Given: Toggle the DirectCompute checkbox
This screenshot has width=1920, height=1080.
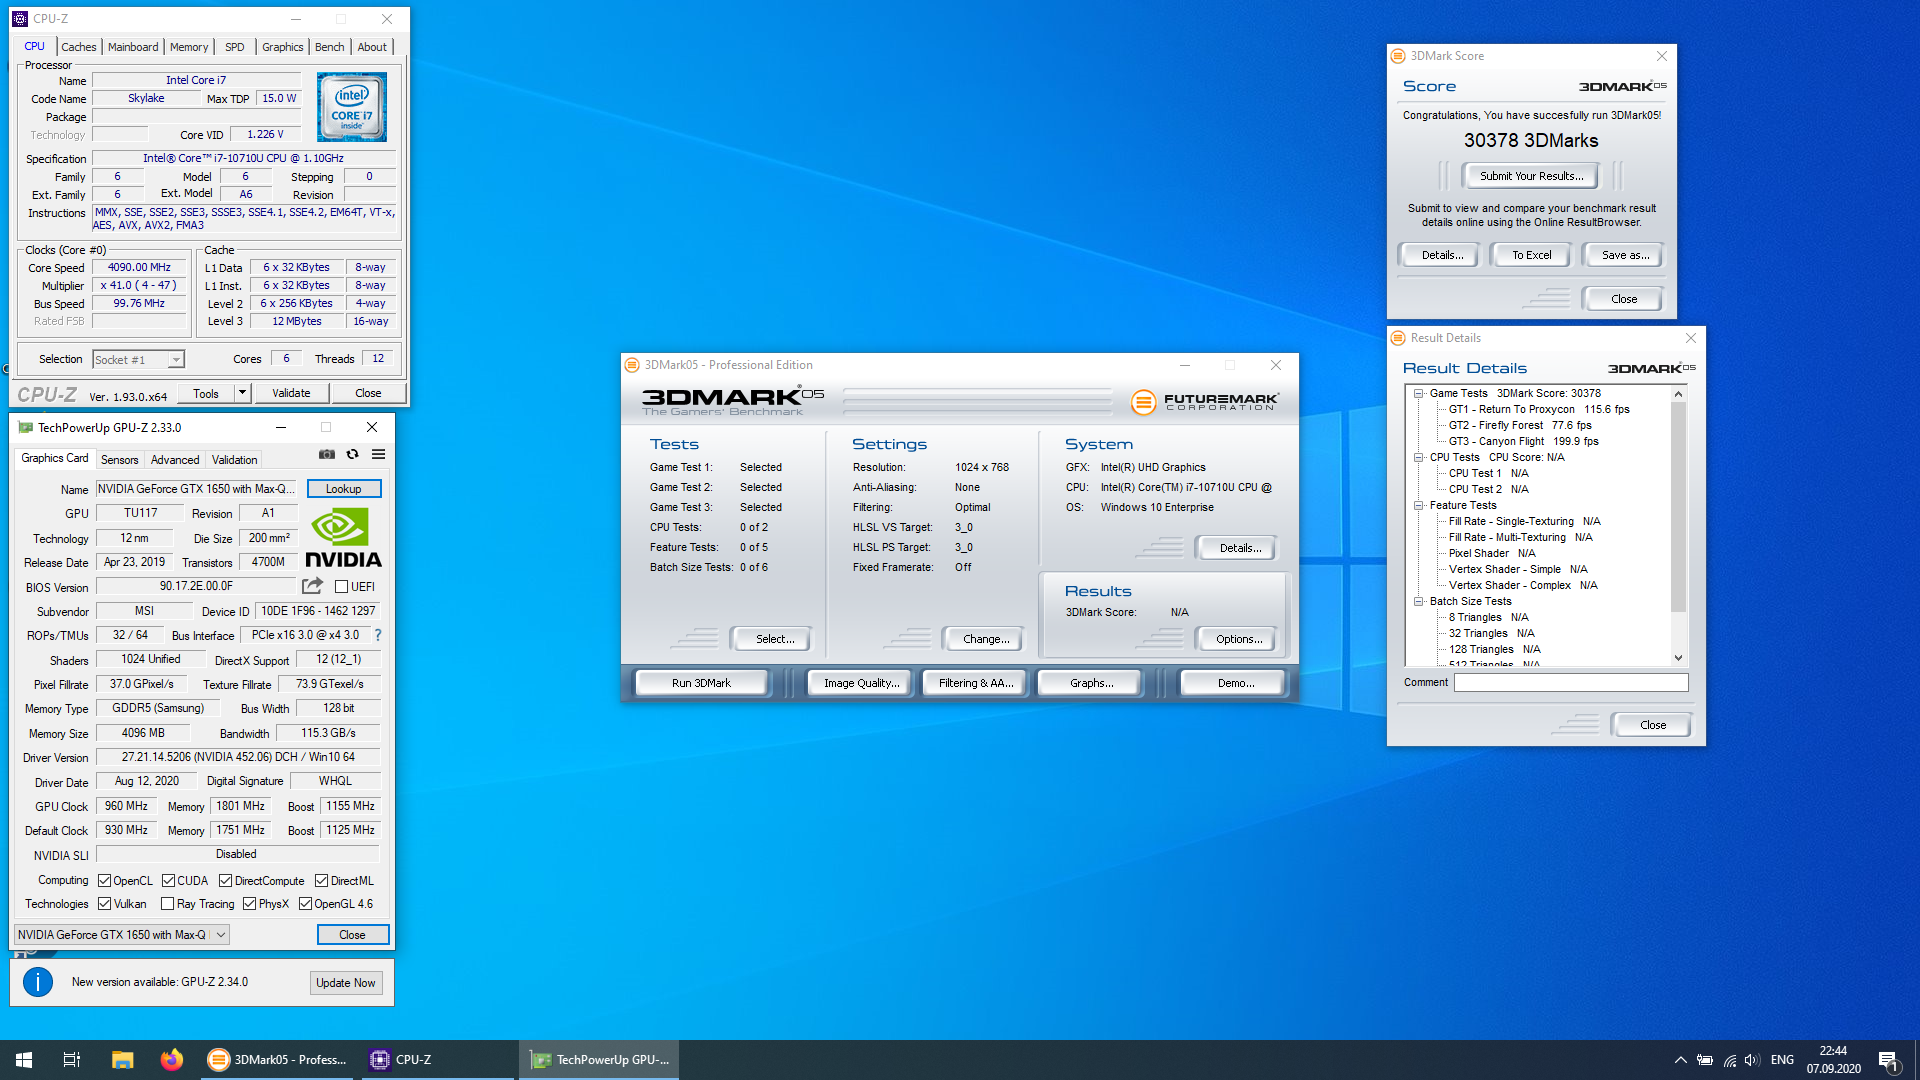Looking at the screenshot, I should tap(225, 881).
